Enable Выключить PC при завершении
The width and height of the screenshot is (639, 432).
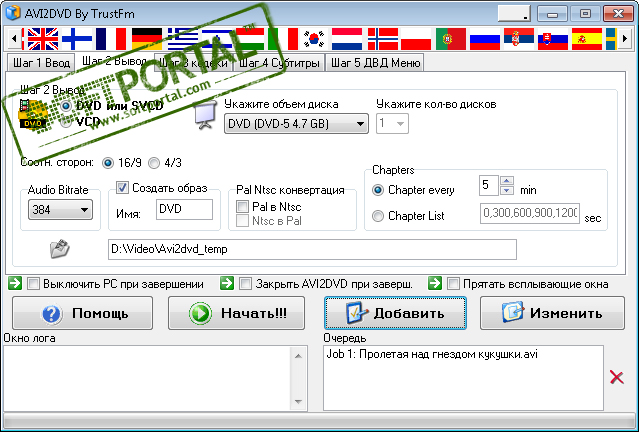(33, 283)
